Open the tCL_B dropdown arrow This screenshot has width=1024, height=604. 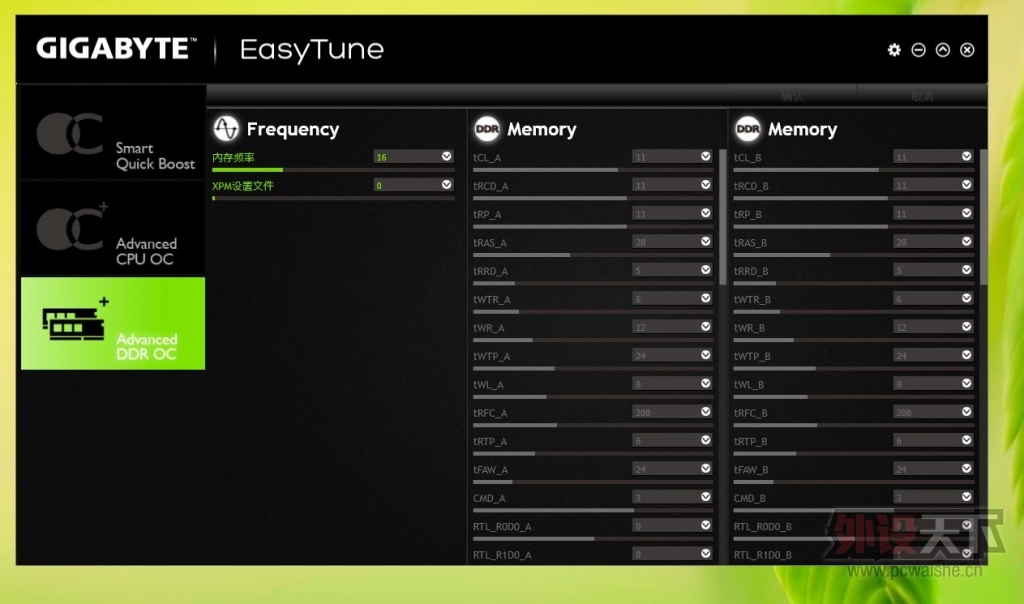pos(967,156)
